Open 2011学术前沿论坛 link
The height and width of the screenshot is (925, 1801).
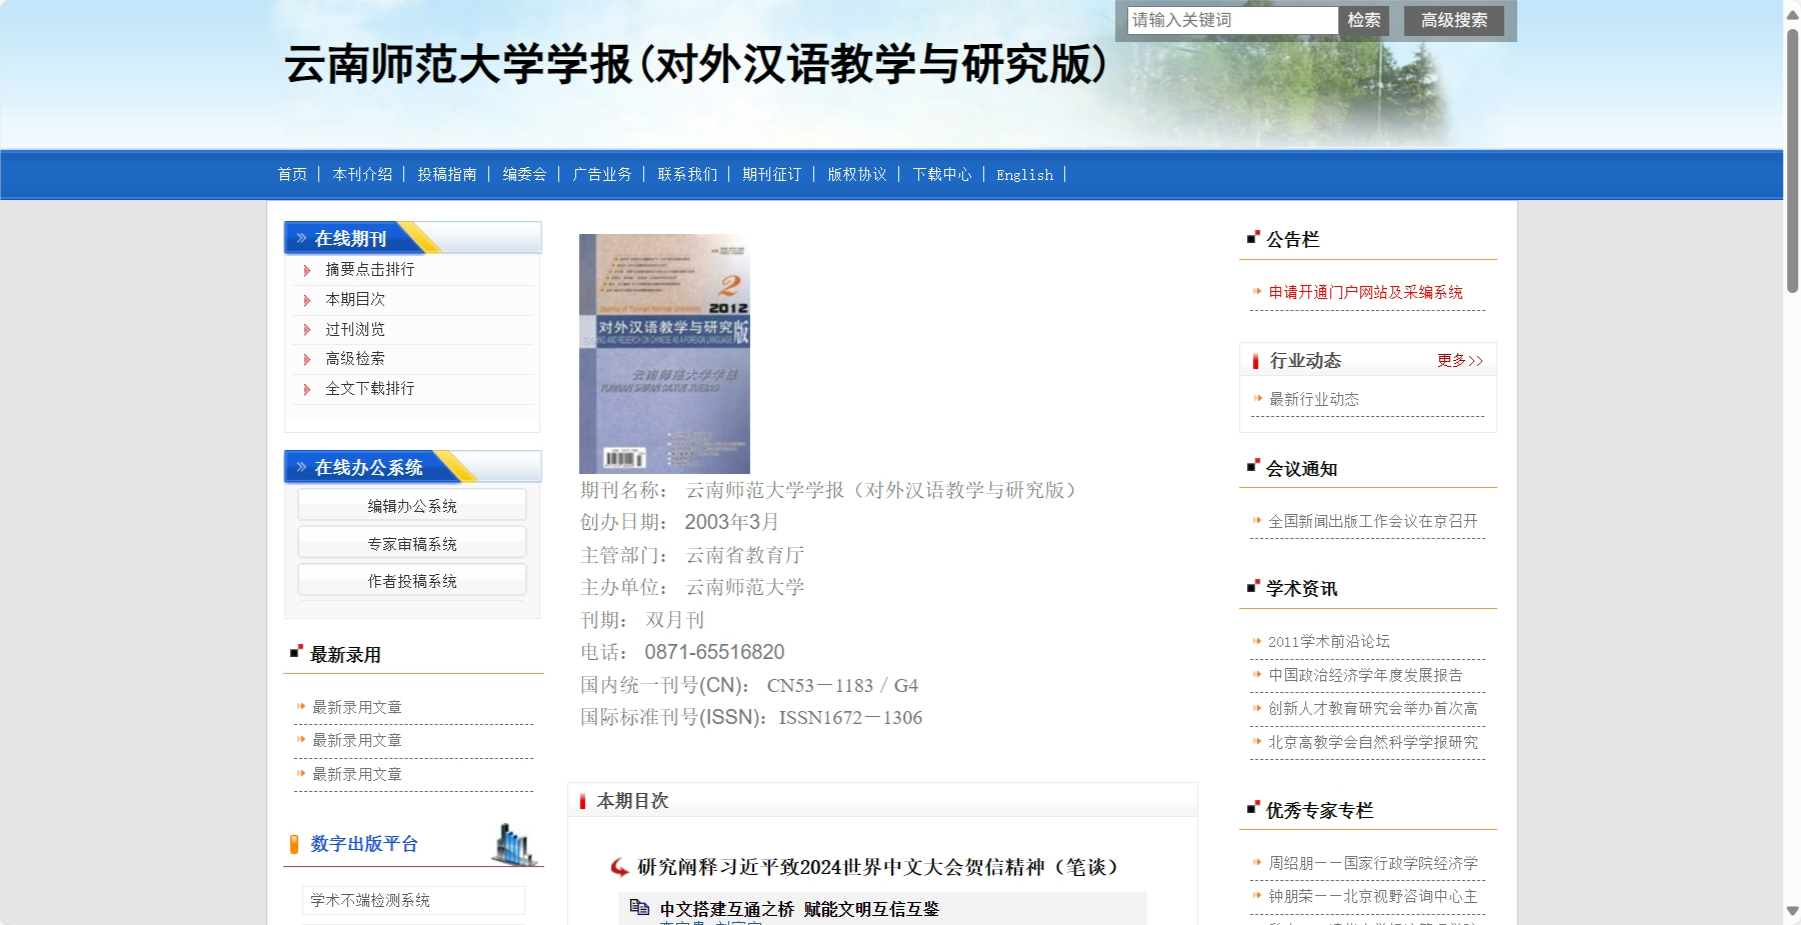(1329, 641)
